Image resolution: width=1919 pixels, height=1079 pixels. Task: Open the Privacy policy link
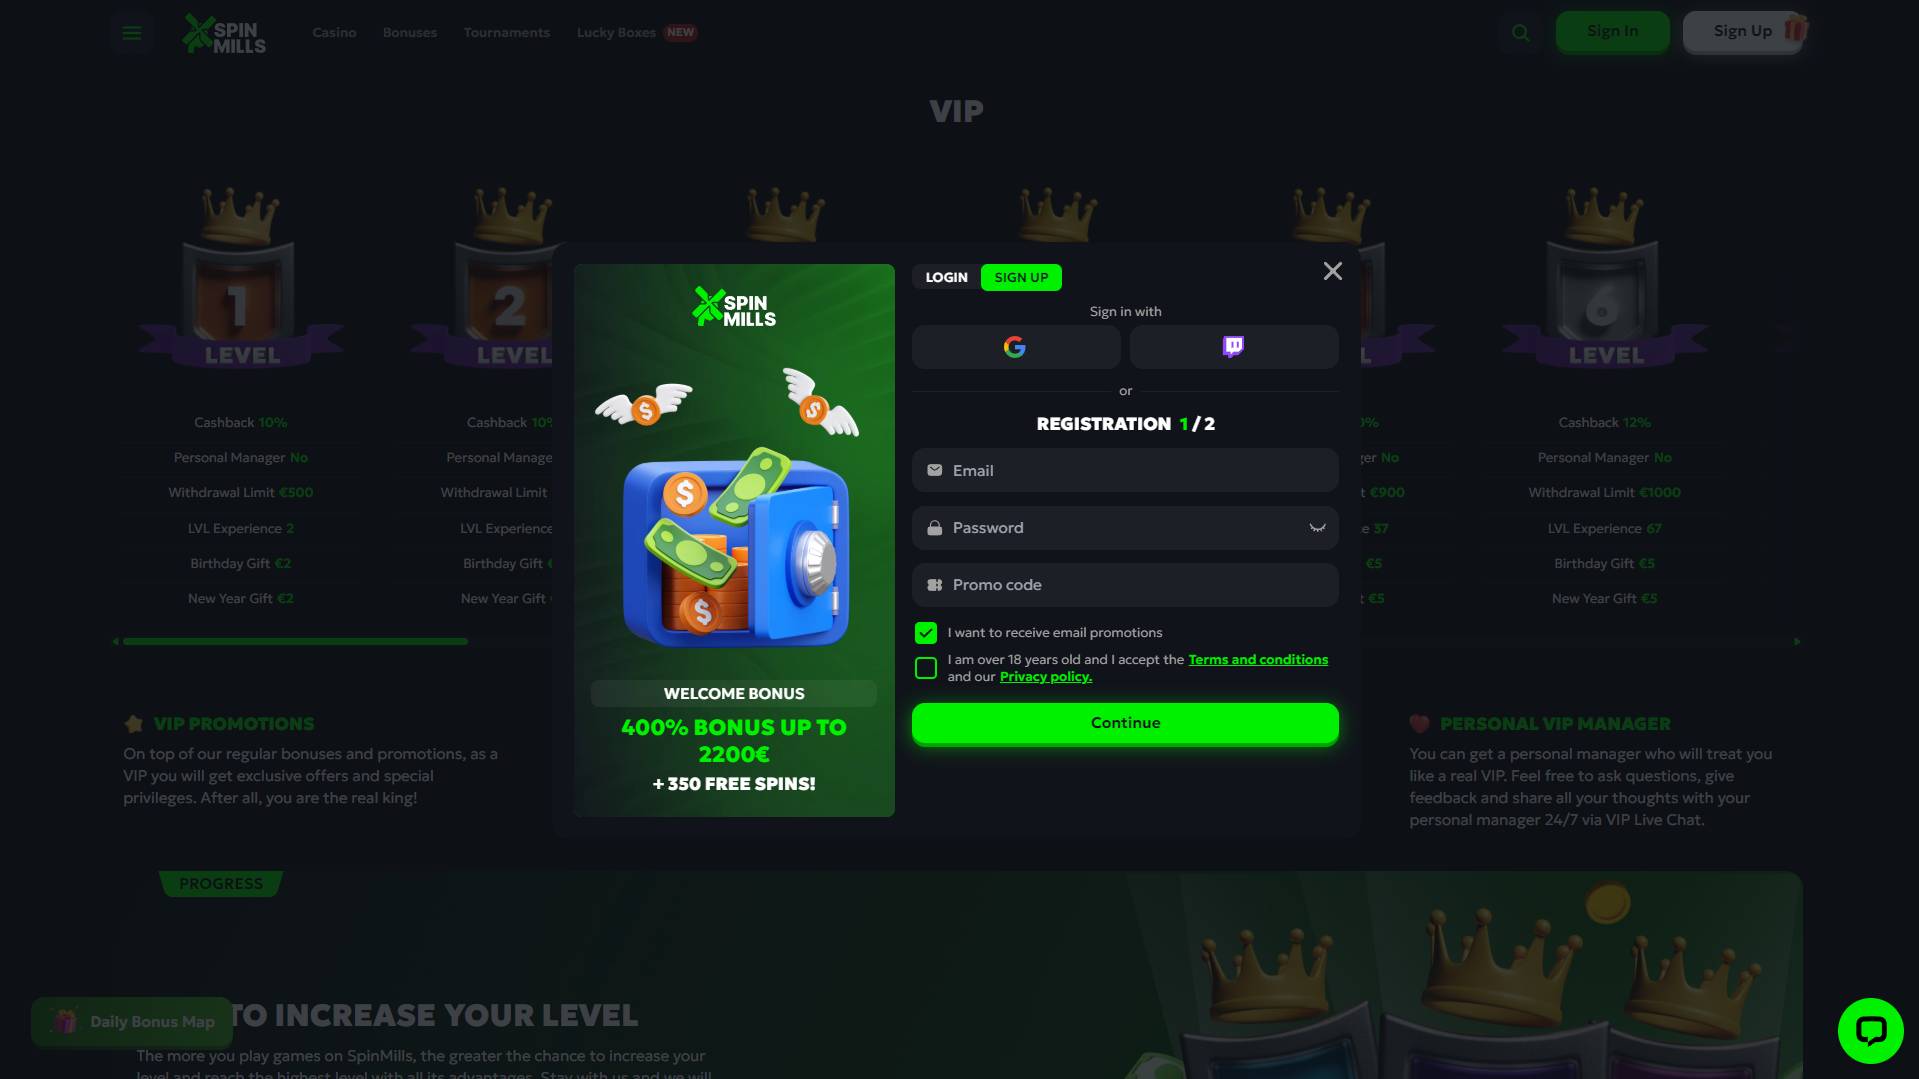pos(1046,677)
